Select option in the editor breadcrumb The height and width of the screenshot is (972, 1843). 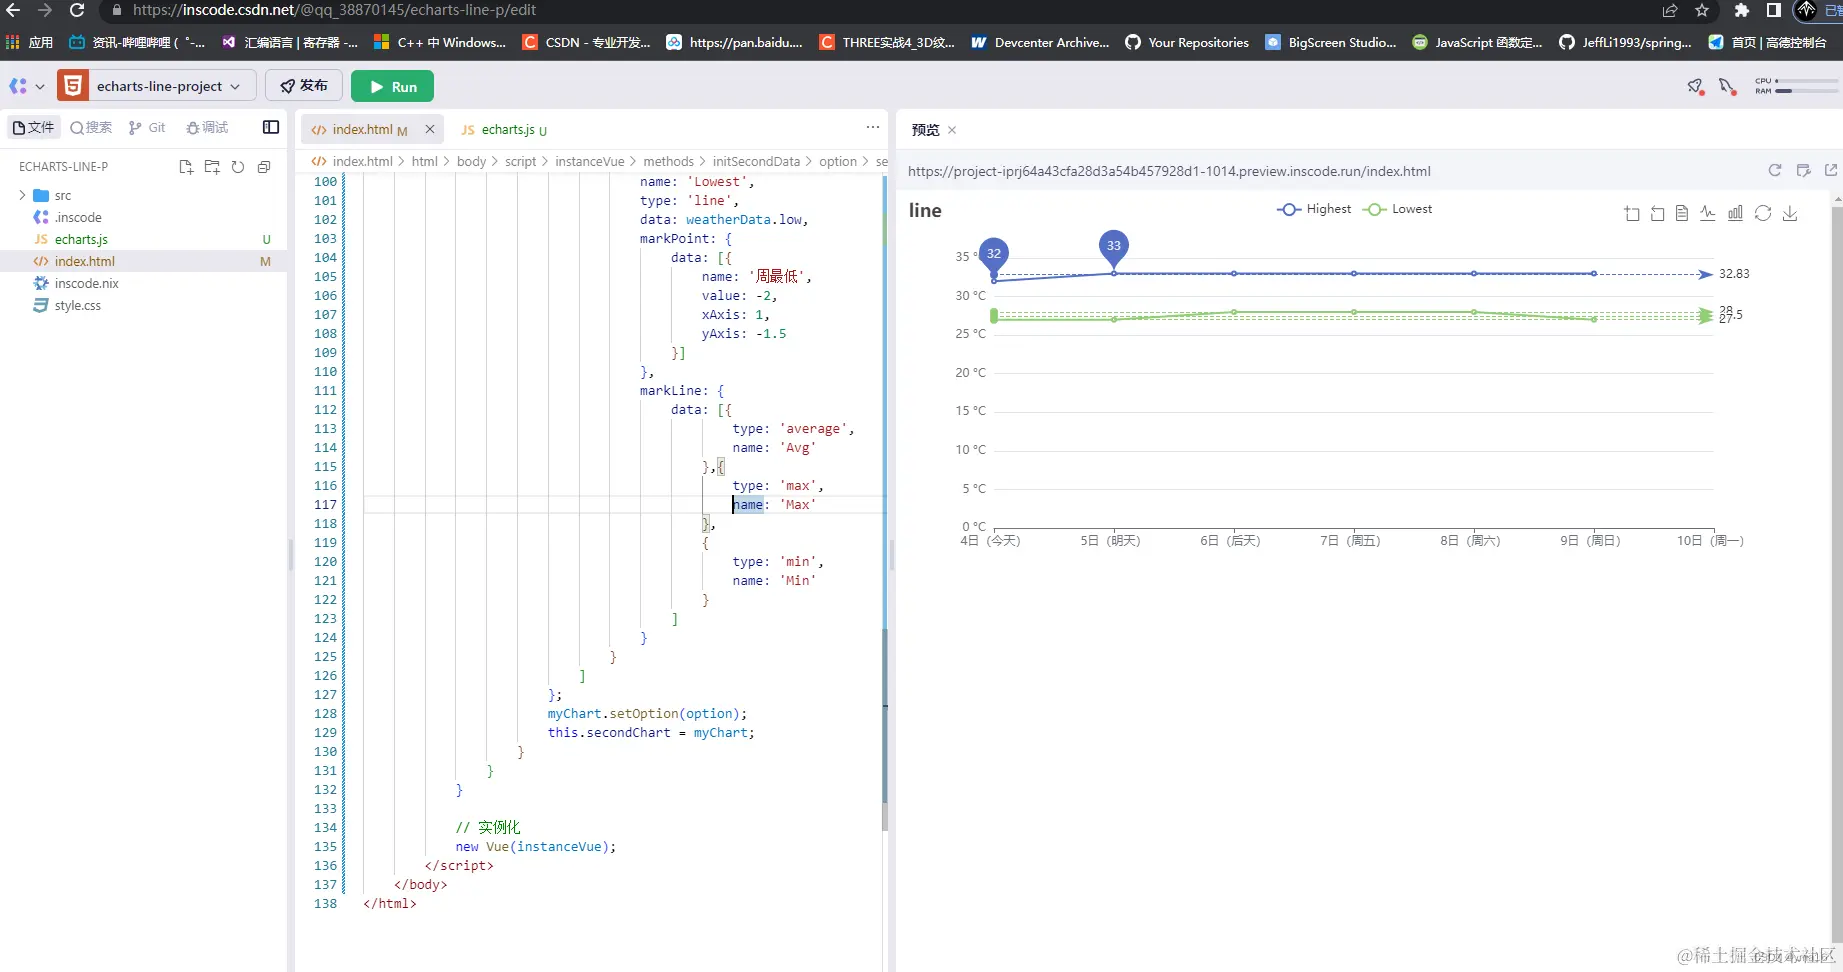click(838, 161)
